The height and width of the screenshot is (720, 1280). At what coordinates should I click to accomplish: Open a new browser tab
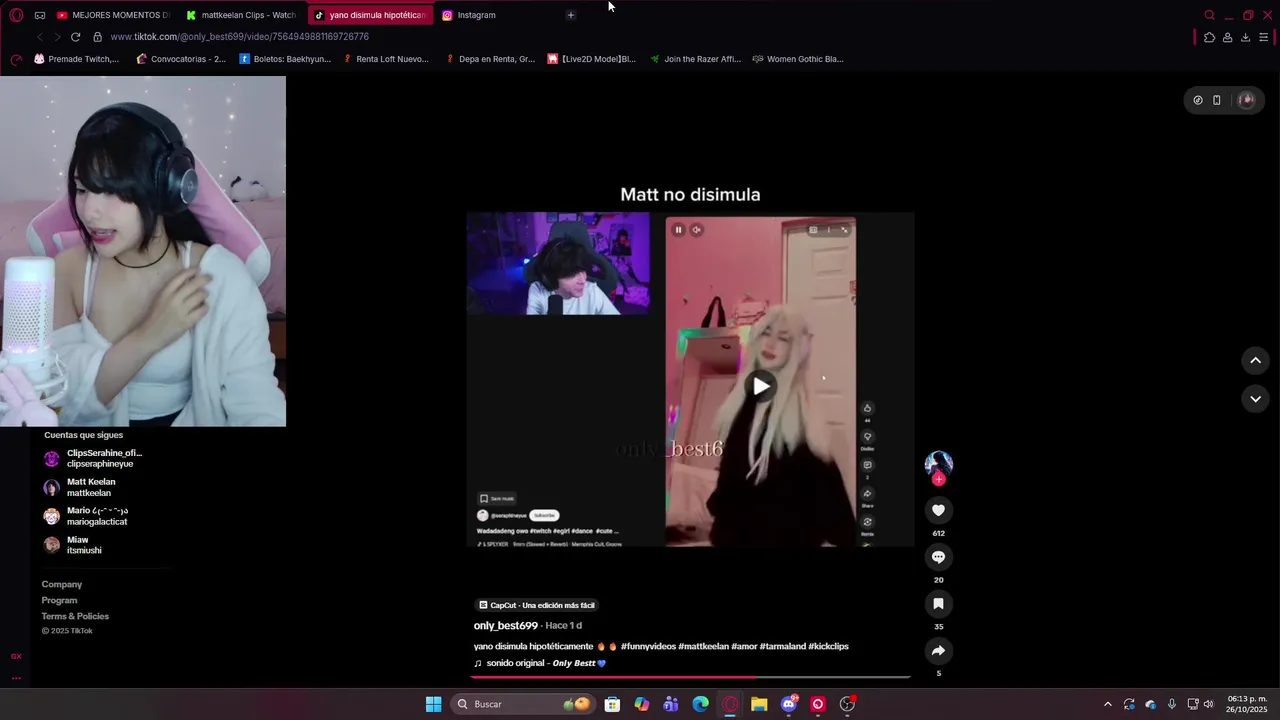pos(571,15)
